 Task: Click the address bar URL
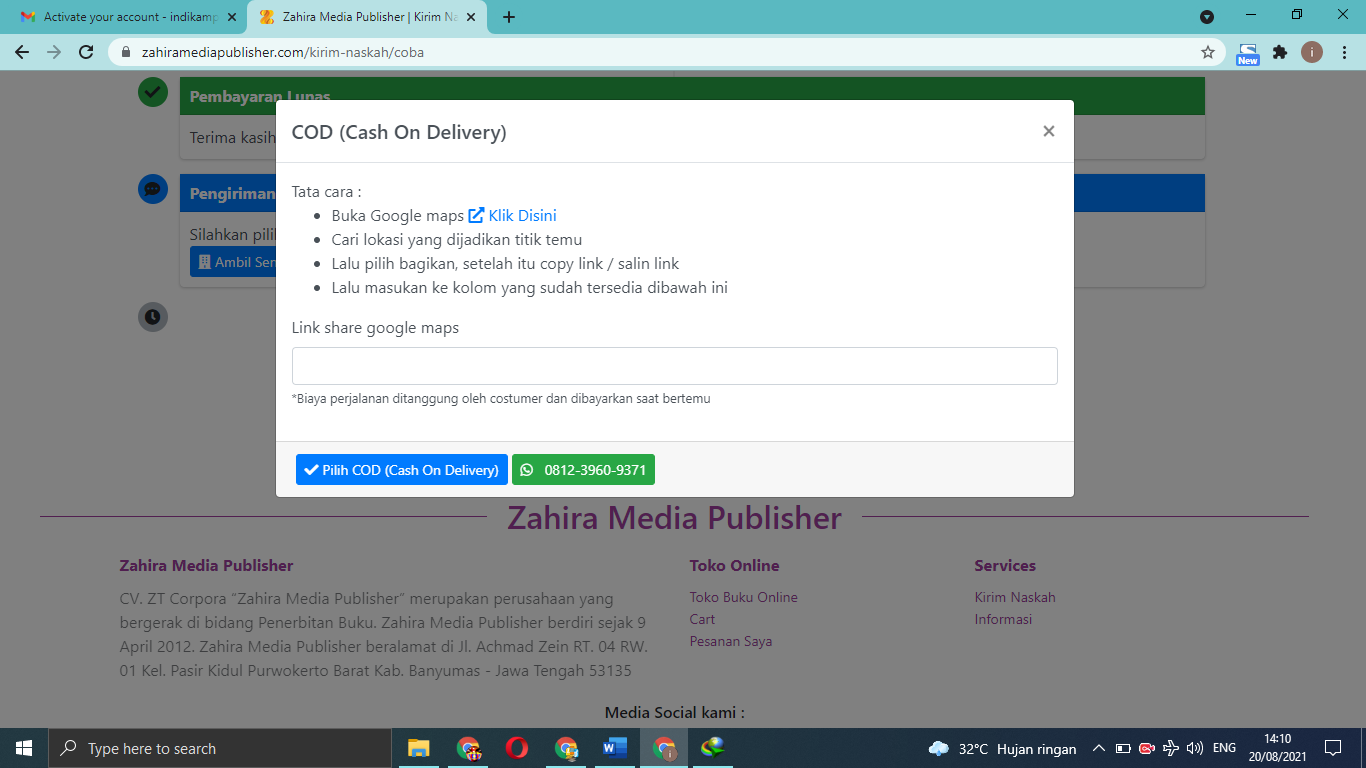coord(283,52)
